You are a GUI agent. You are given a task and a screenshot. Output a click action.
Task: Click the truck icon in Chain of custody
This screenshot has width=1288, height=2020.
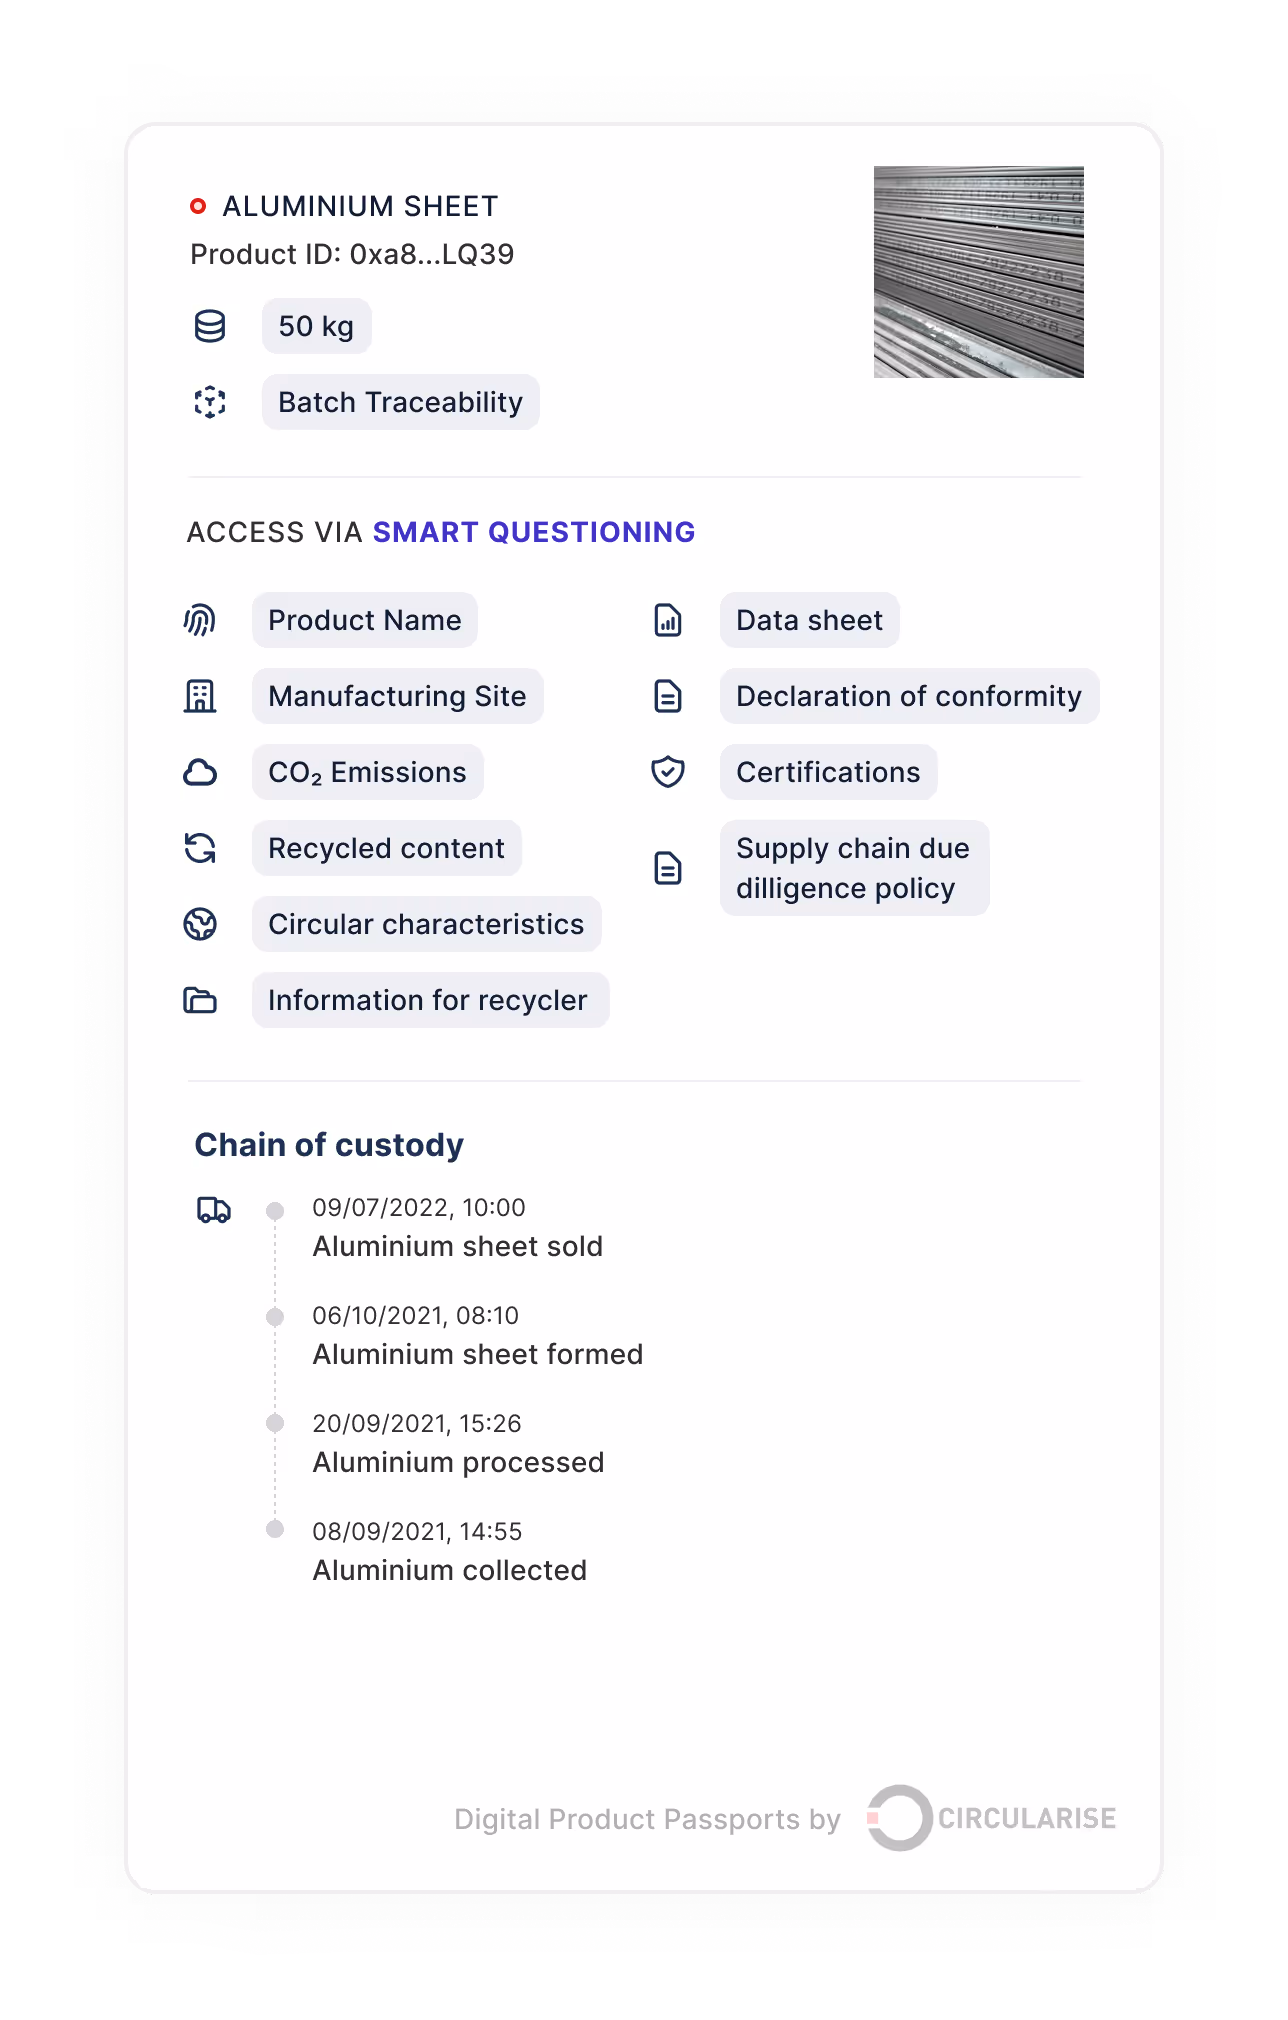212,1210
